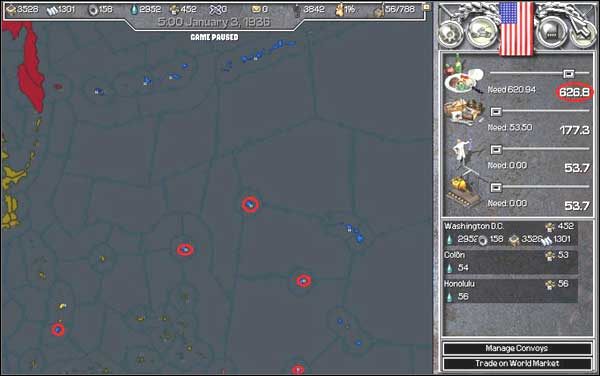Open the gear-shaped technology round button
Image resolution: width=600 pixels, height=376 pixels.
coord(451,34)
